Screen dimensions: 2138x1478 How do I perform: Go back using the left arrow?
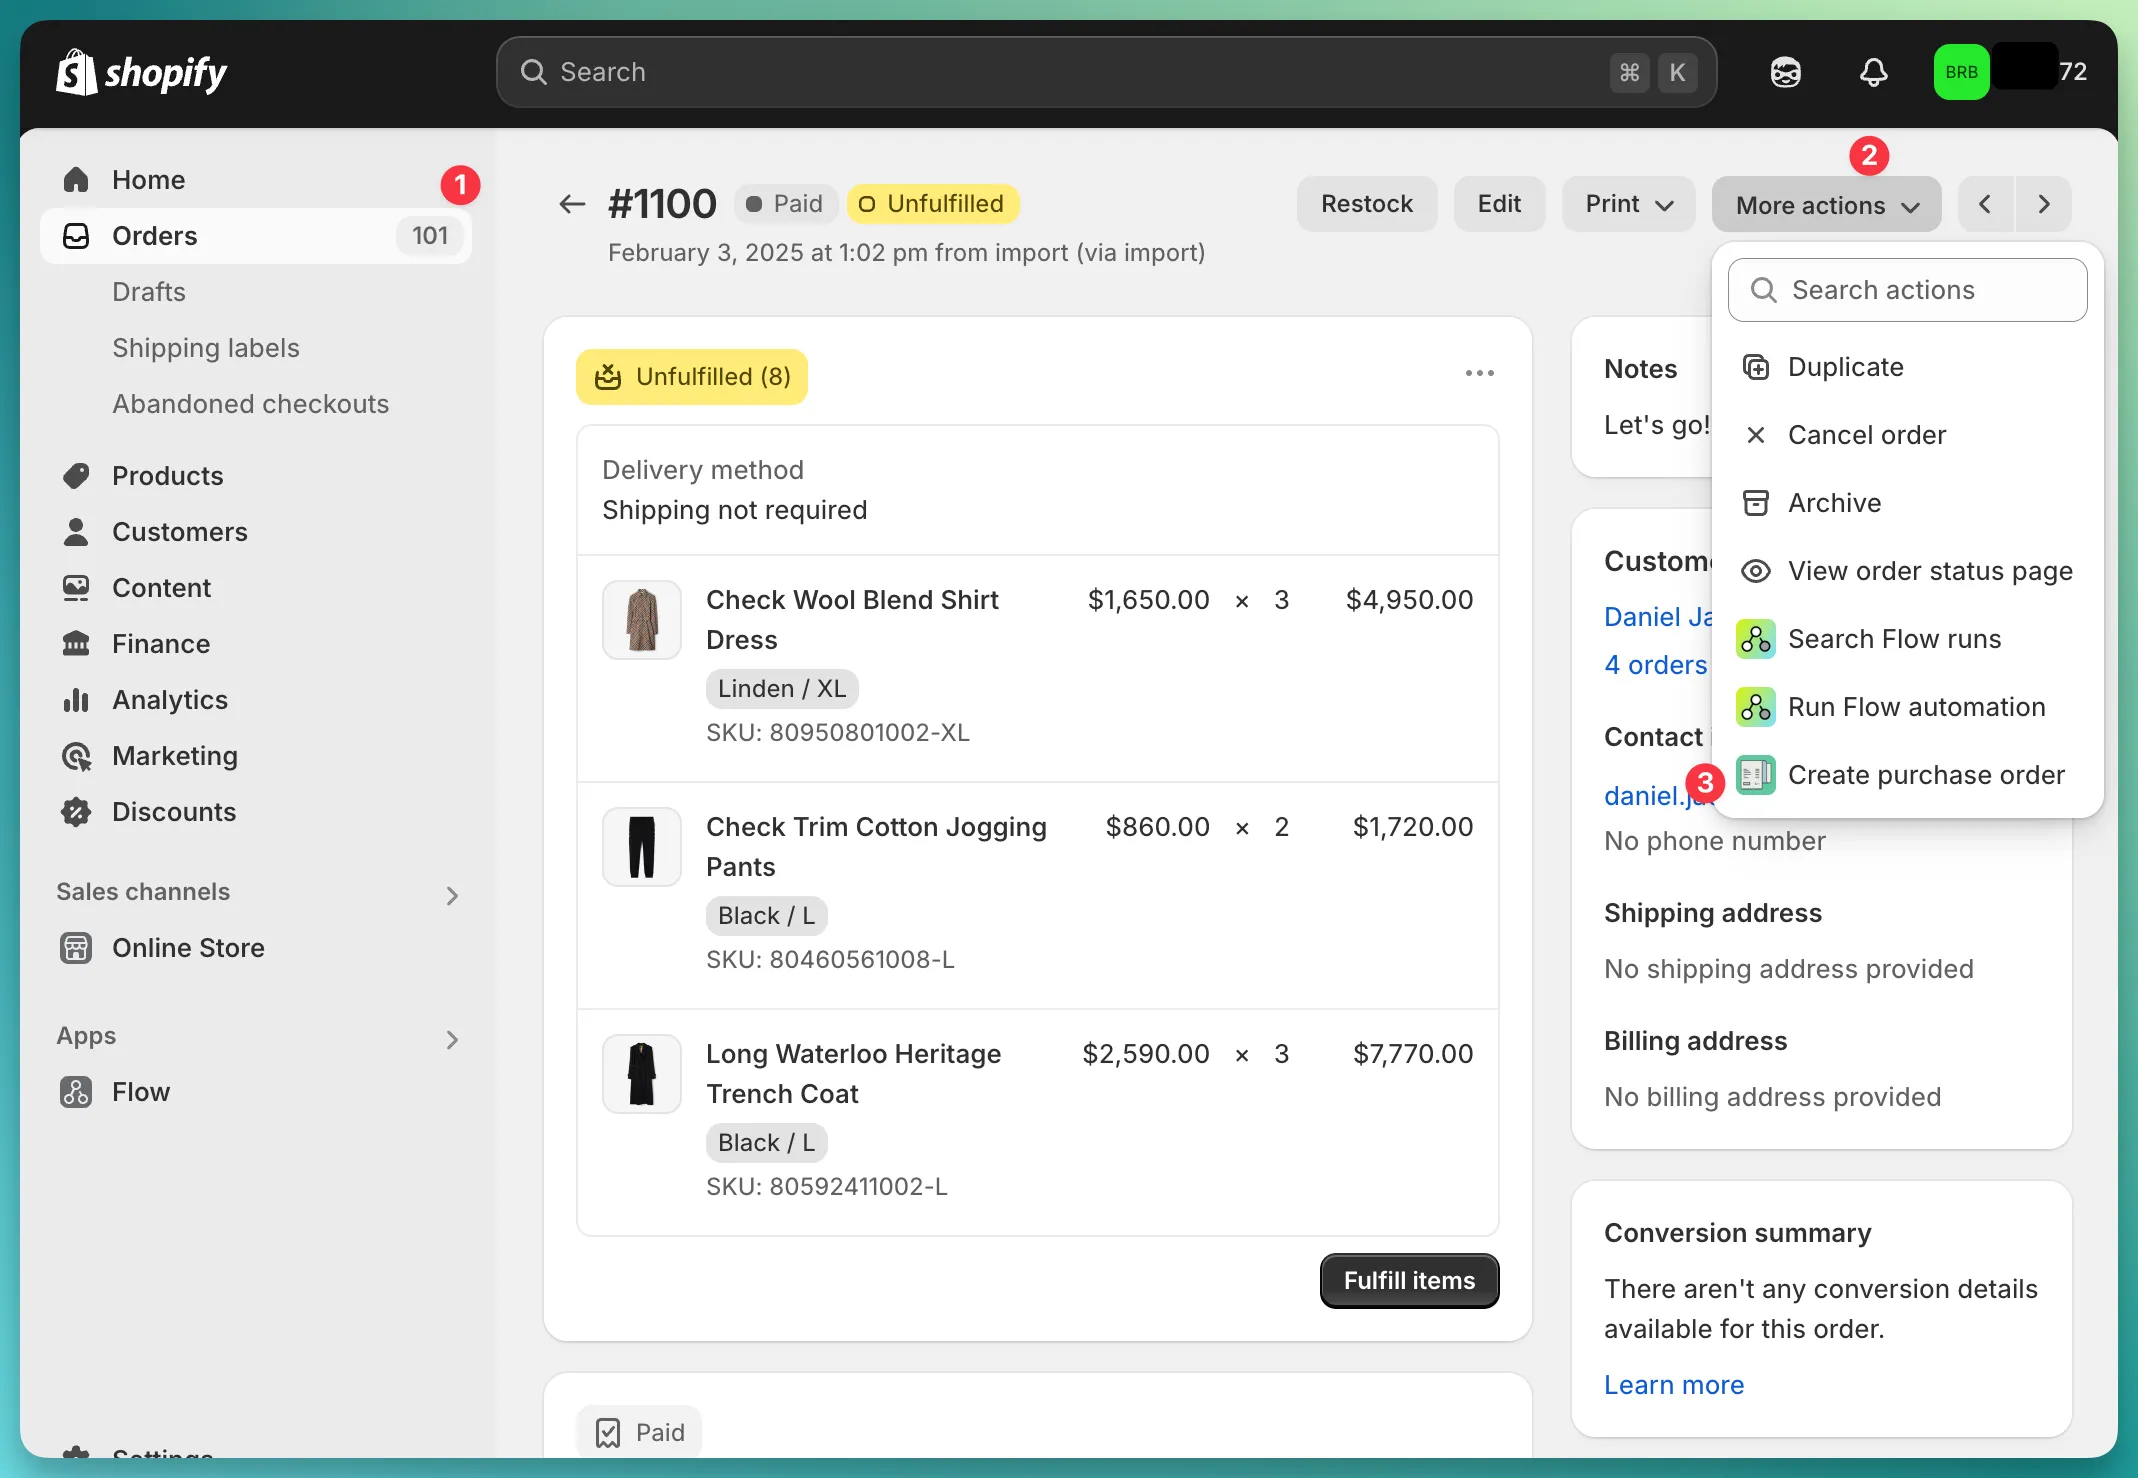[572, 204]
